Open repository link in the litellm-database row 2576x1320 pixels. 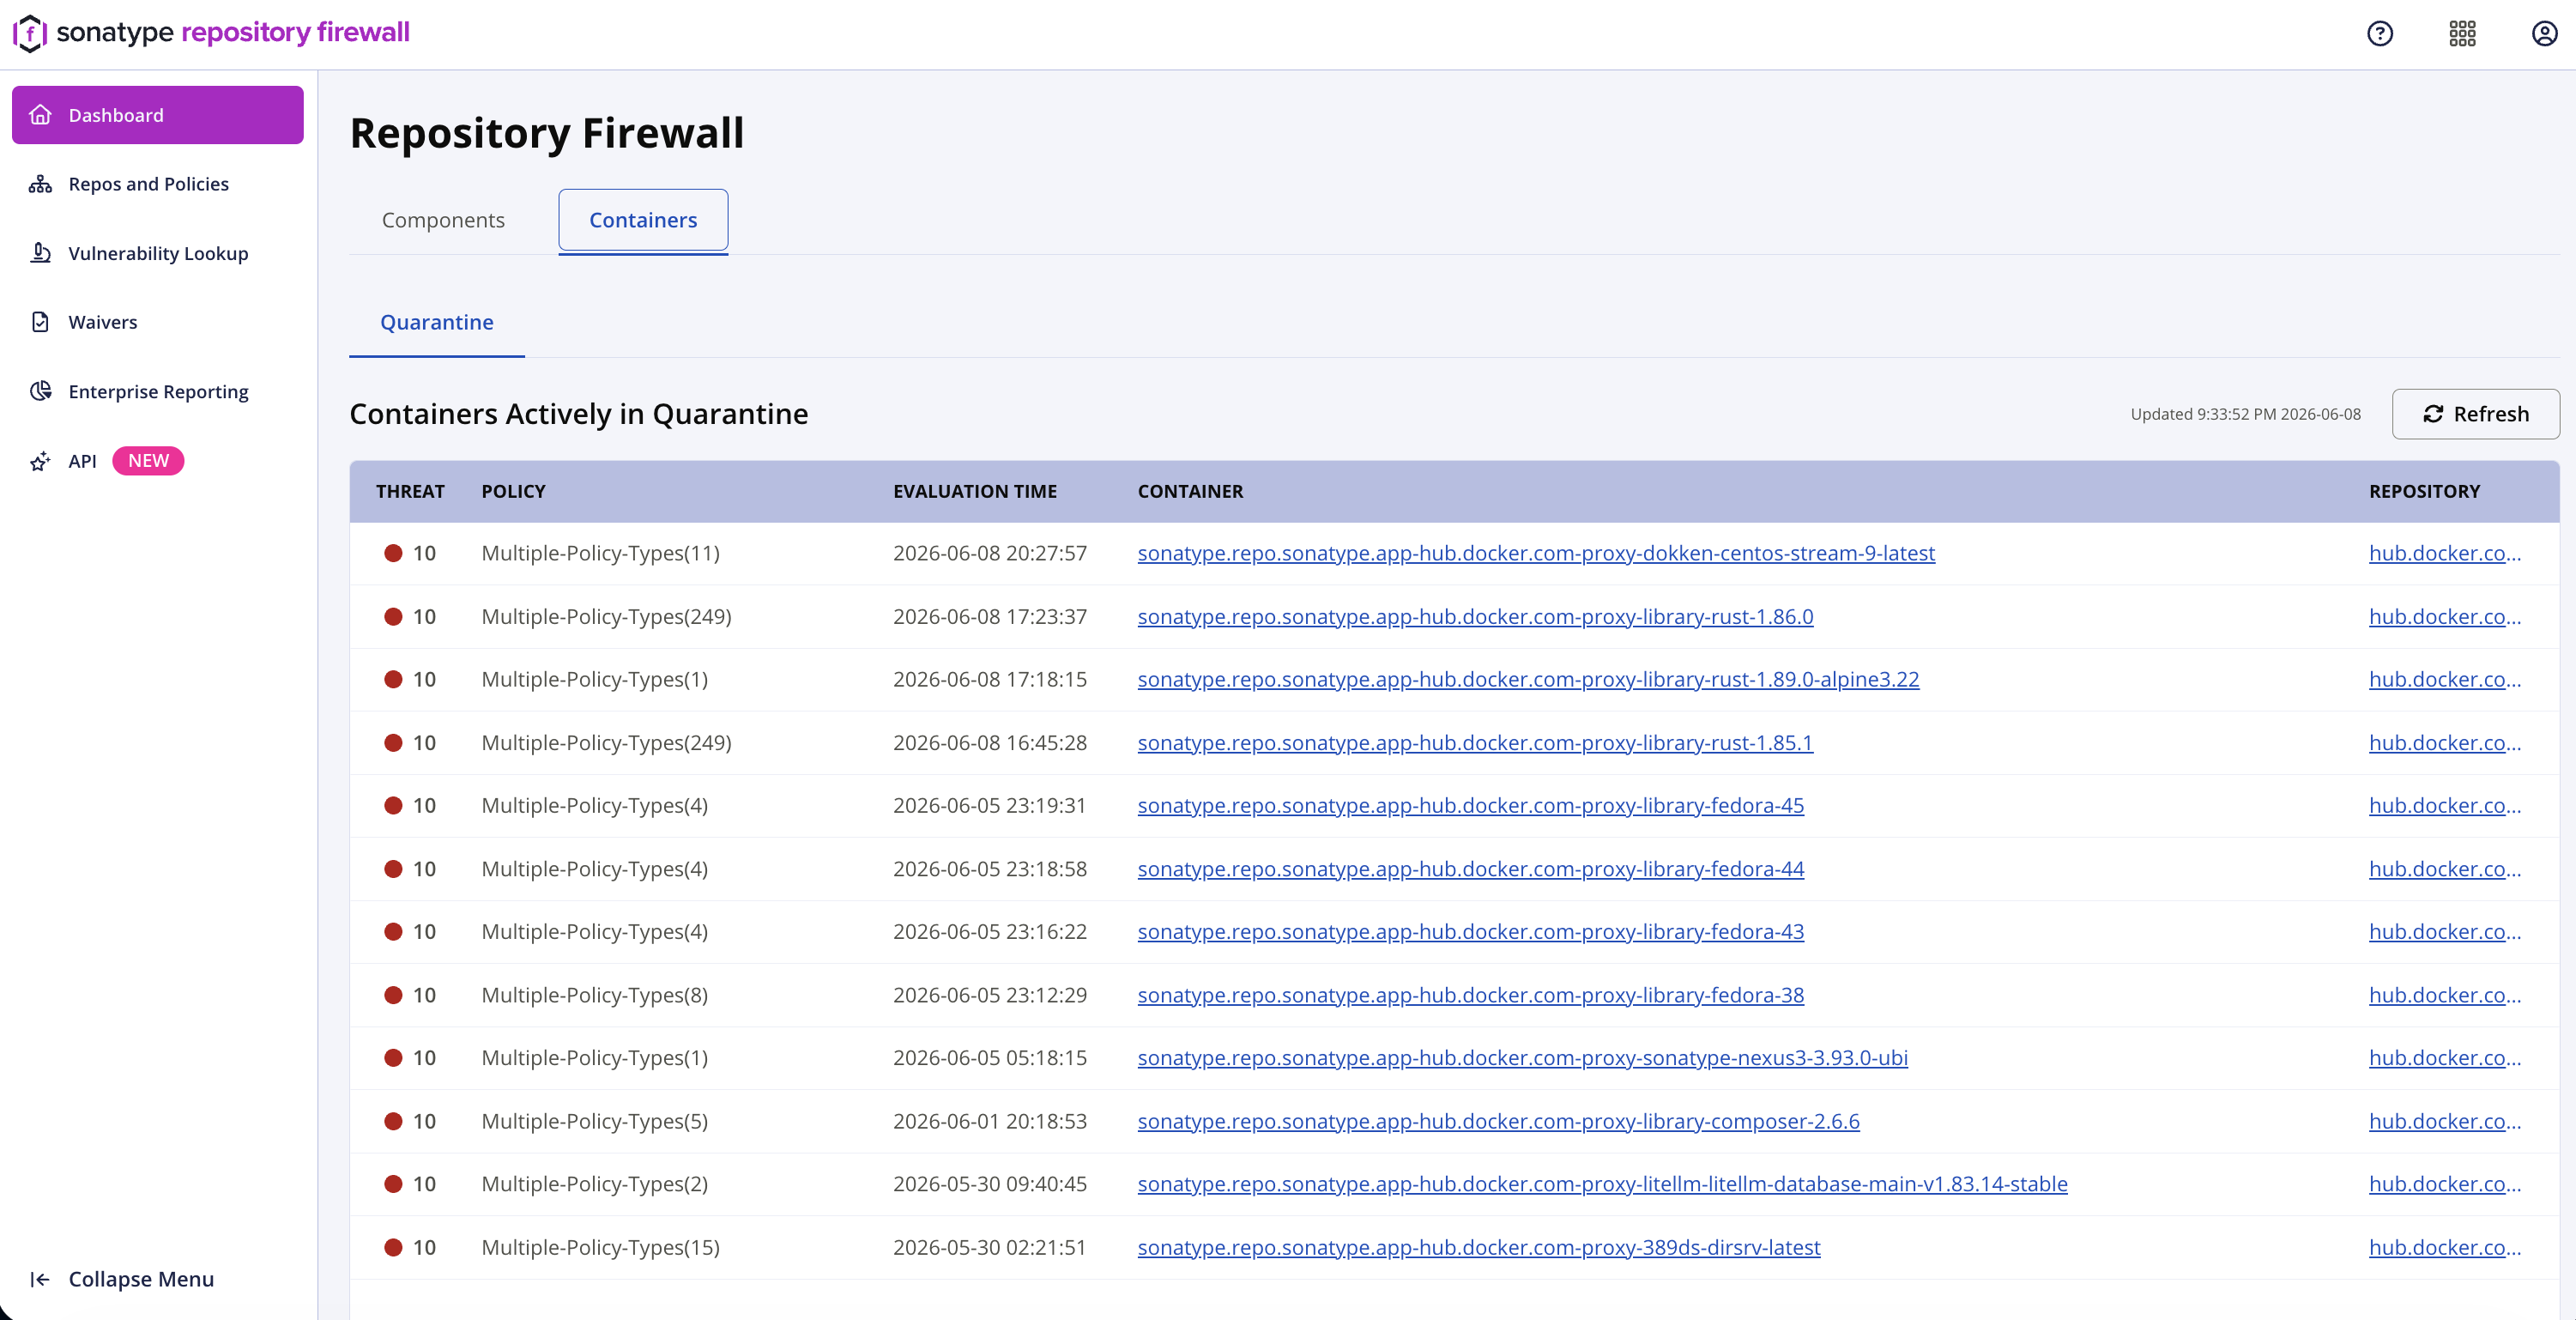(x=2445, y=1184)
